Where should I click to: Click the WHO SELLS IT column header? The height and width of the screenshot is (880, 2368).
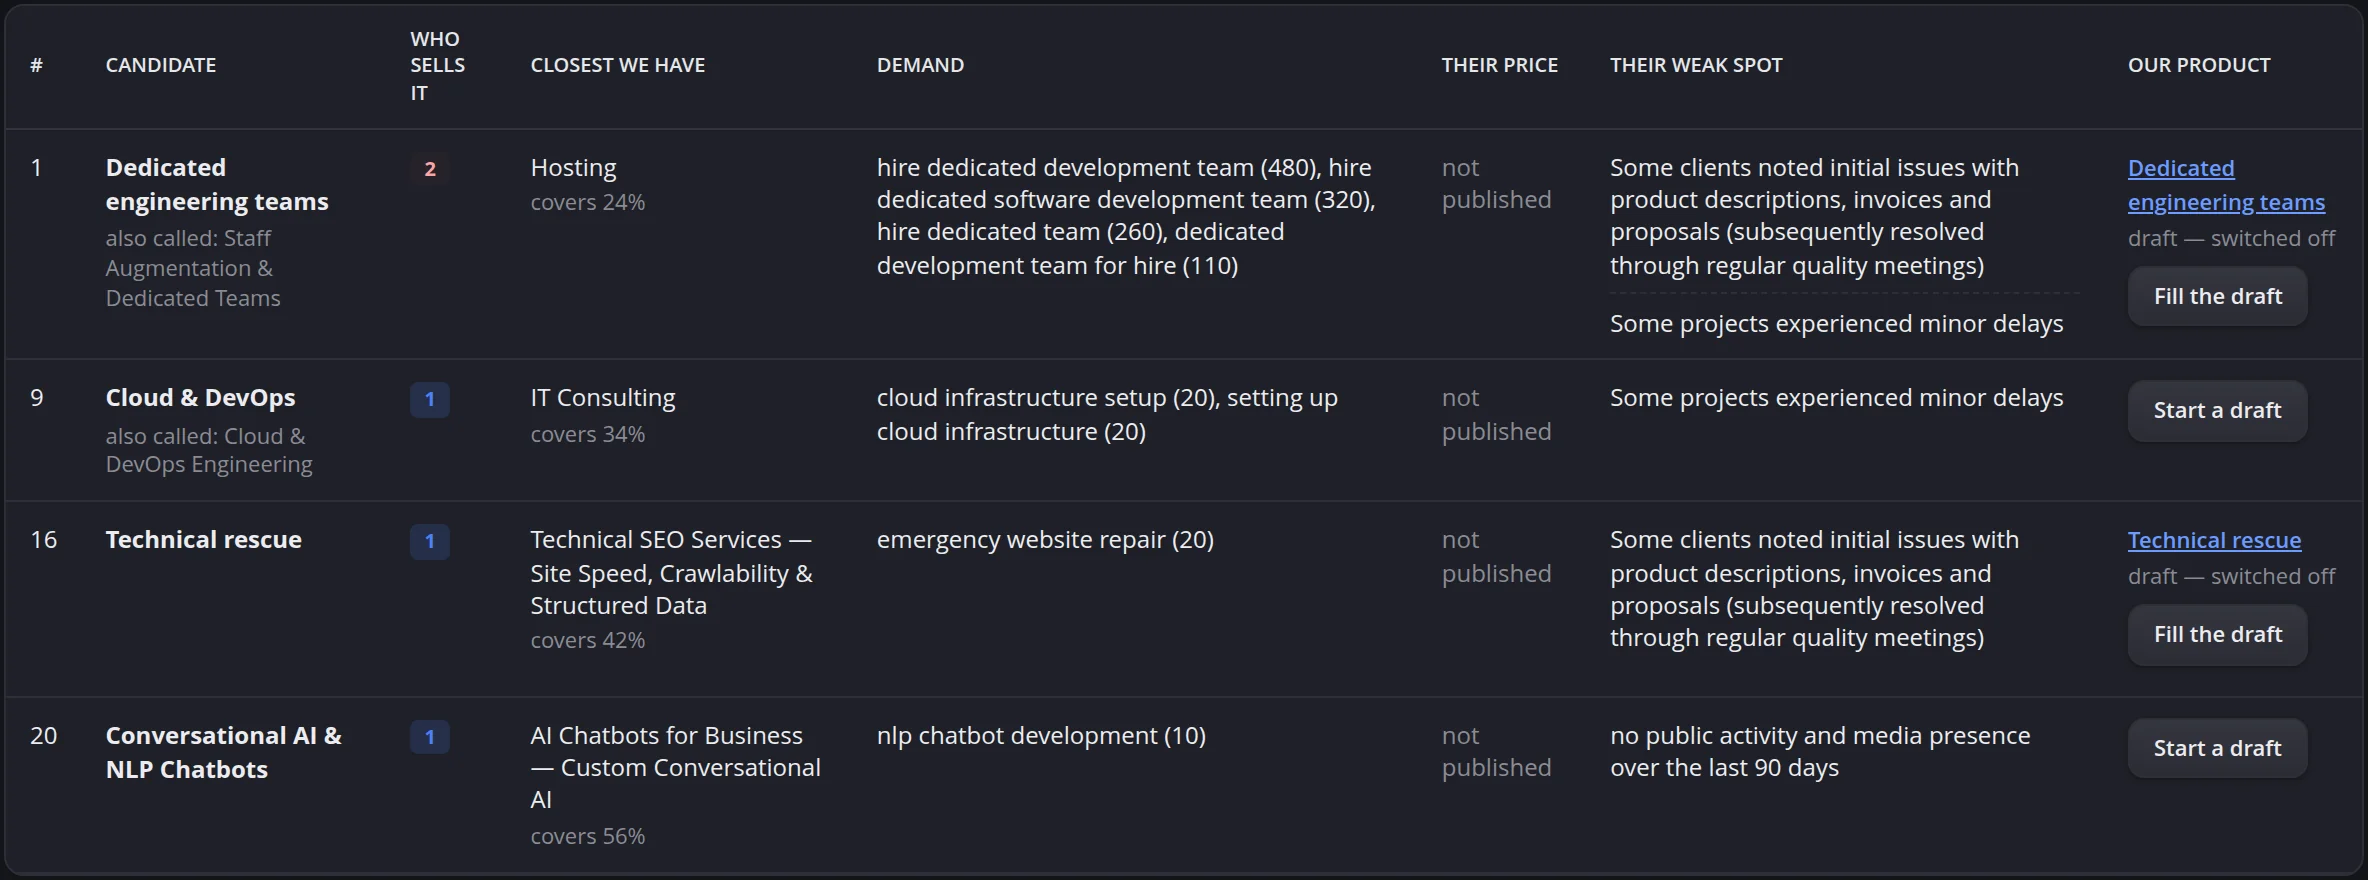[x=438, y=65]
